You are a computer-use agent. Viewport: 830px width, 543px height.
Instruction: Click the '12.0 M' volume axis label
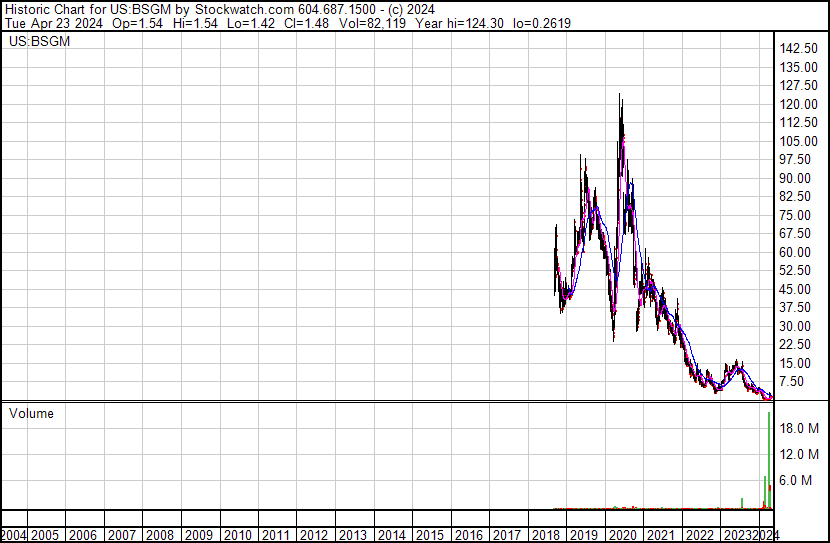tap(799, 455)
